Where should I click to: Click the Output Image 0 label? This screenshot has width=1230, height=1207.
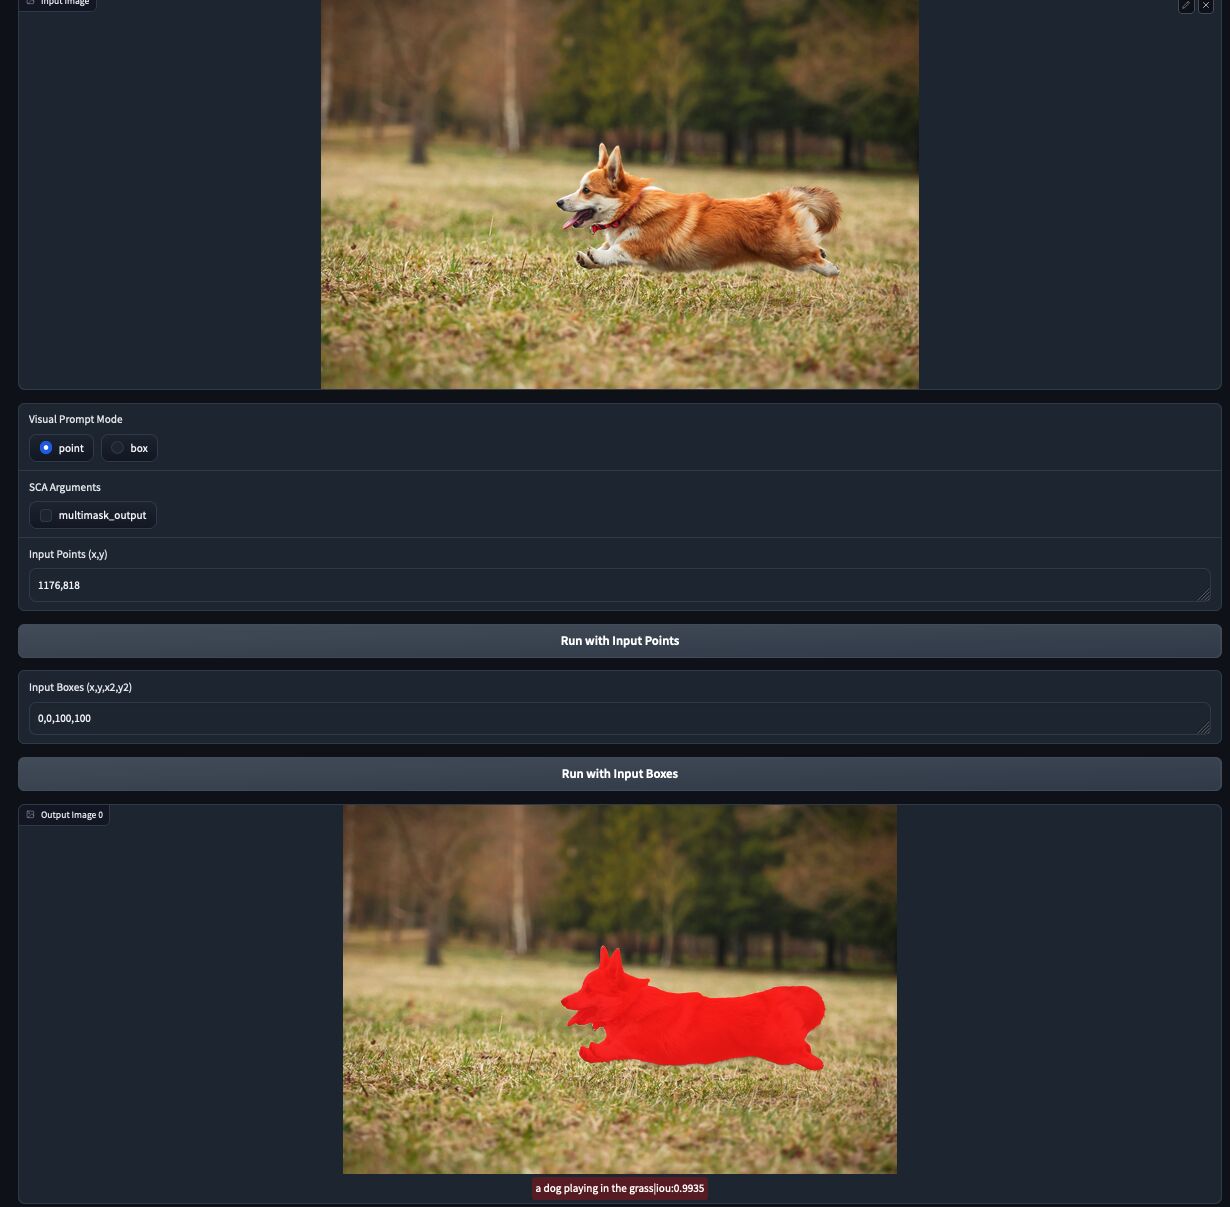[x=71, y=815]
